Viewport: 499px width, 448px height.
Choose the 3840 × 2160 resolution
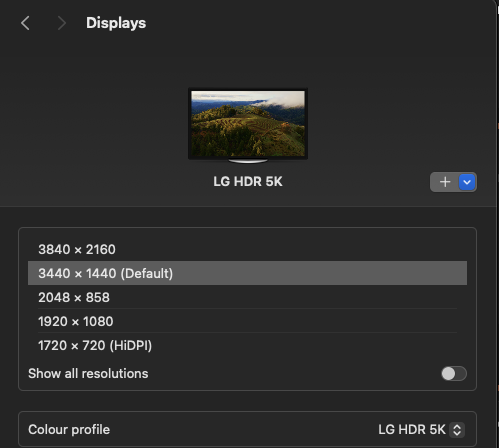click(247, 249)
